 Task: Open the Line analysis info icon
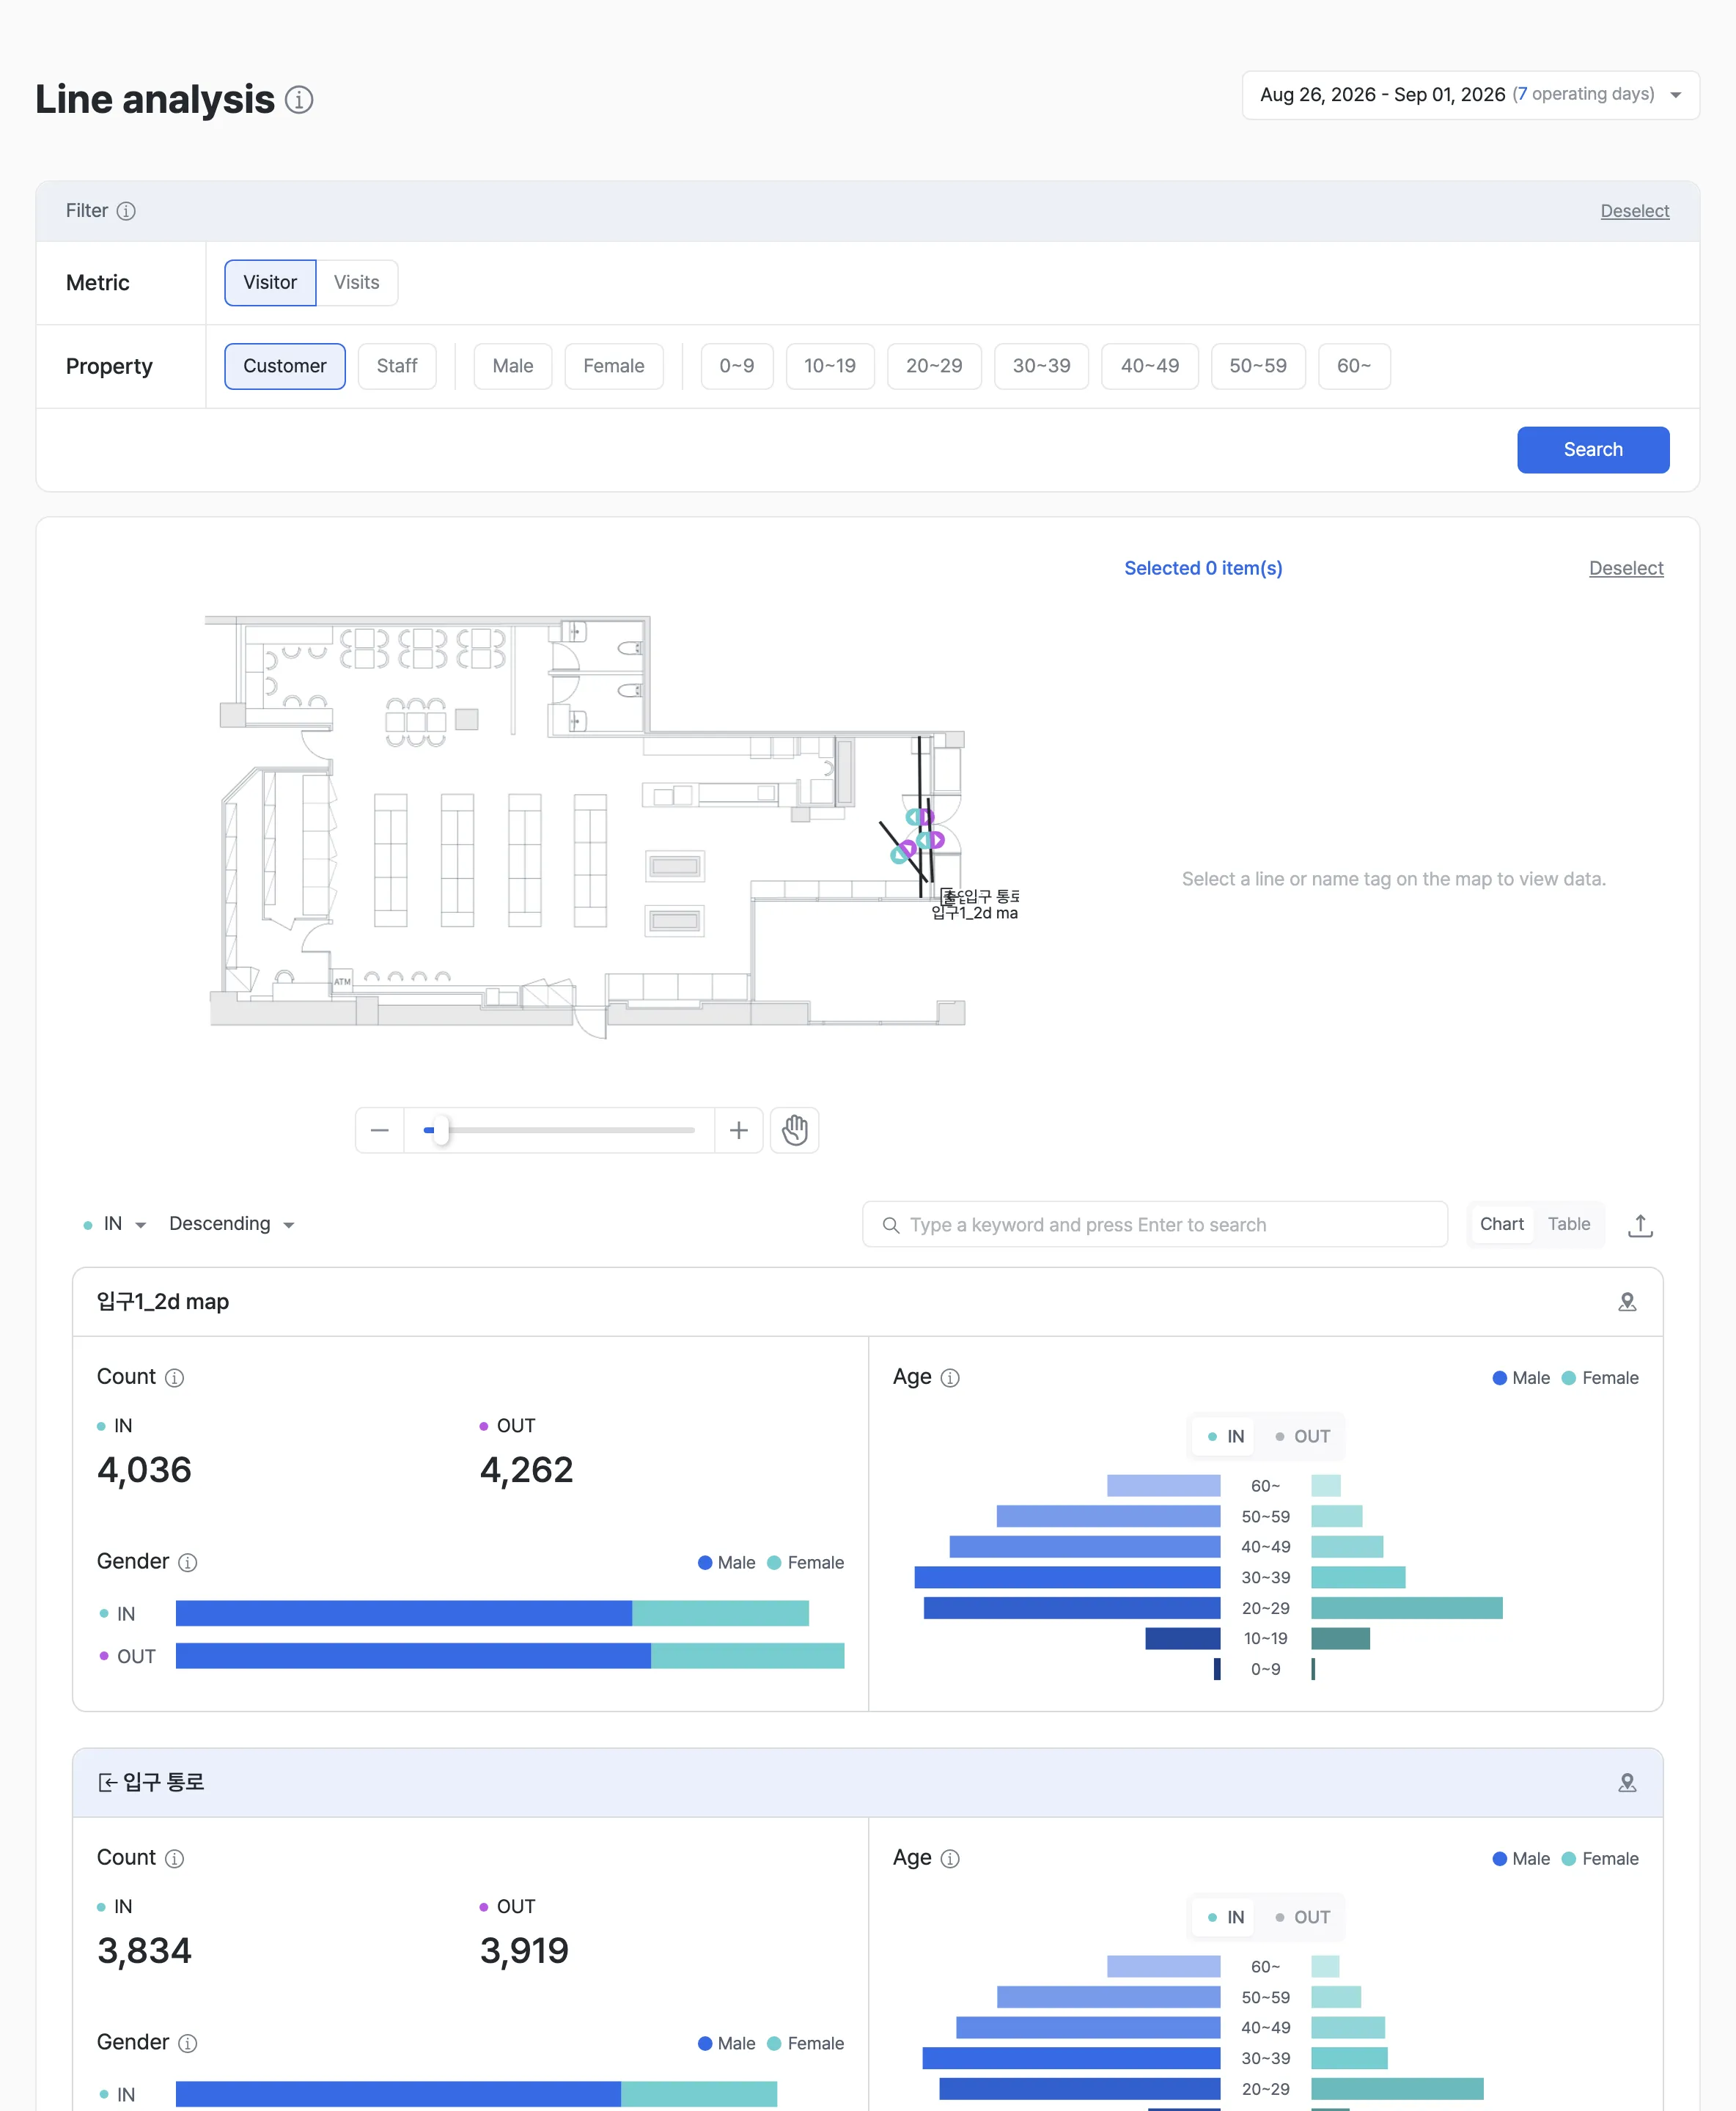click(299, 100)
